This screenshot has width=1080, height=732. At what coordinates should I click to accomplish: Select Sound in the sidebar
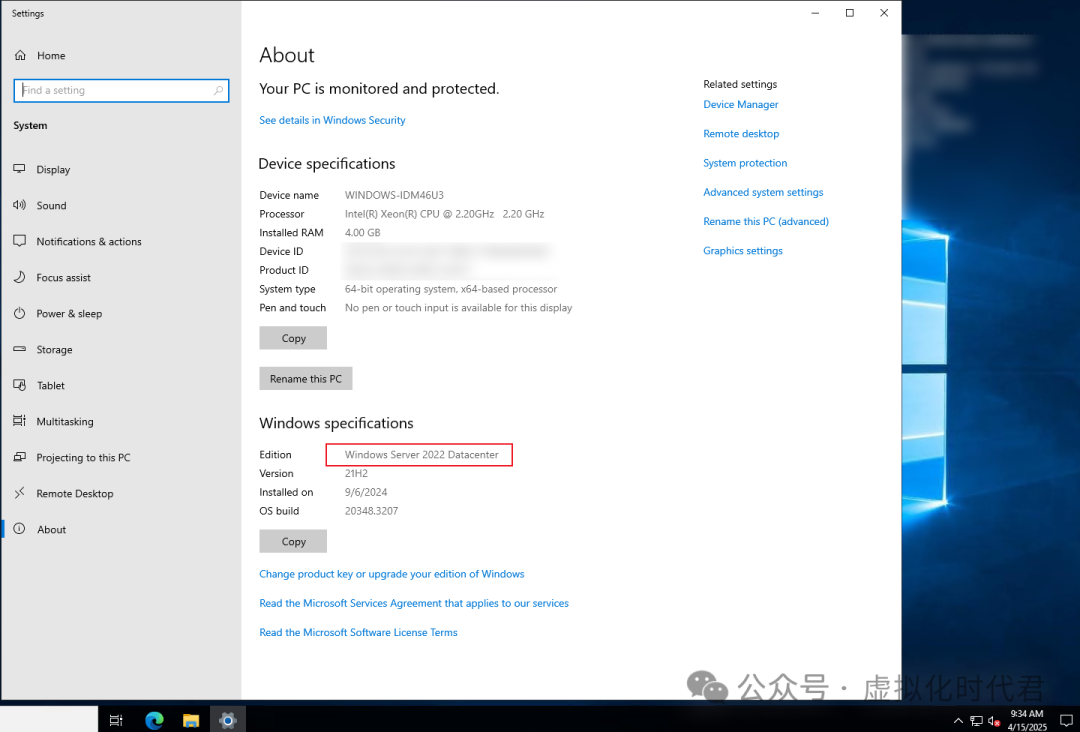pyautogui.click(x=52, y=205)
